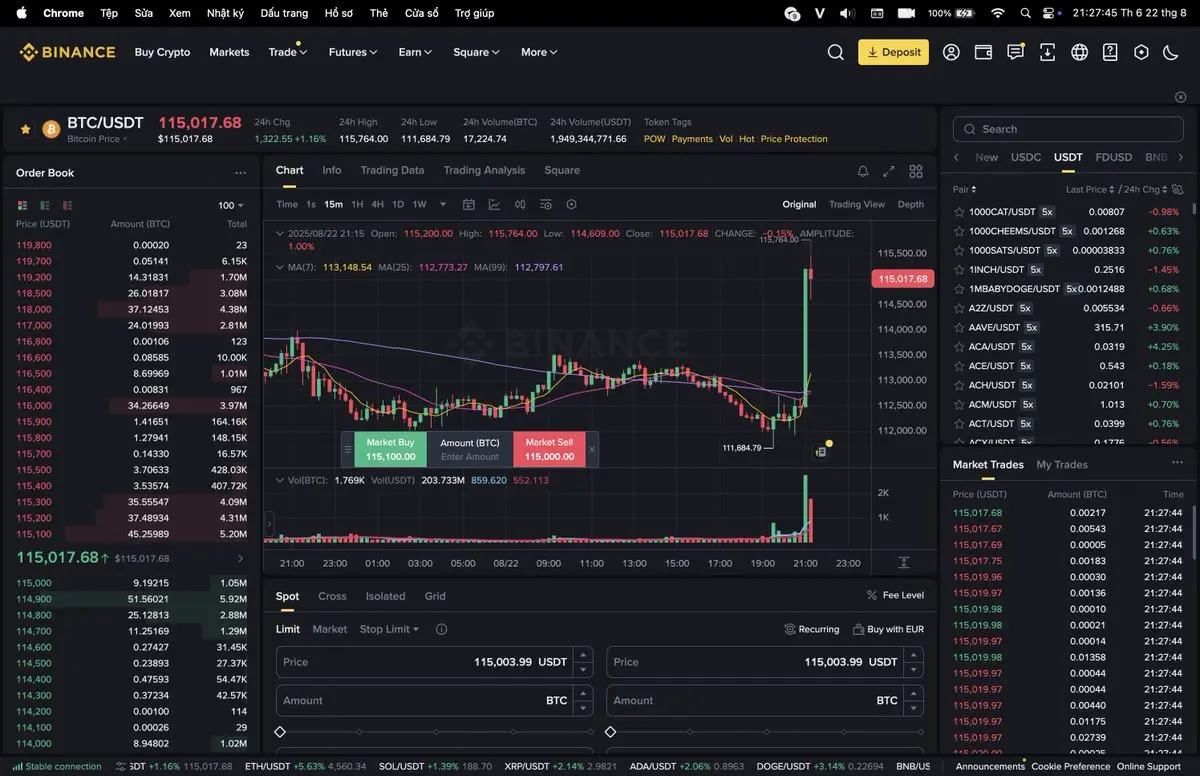Open the limit order info icon
1200x776 pixels.
(441, 629)
